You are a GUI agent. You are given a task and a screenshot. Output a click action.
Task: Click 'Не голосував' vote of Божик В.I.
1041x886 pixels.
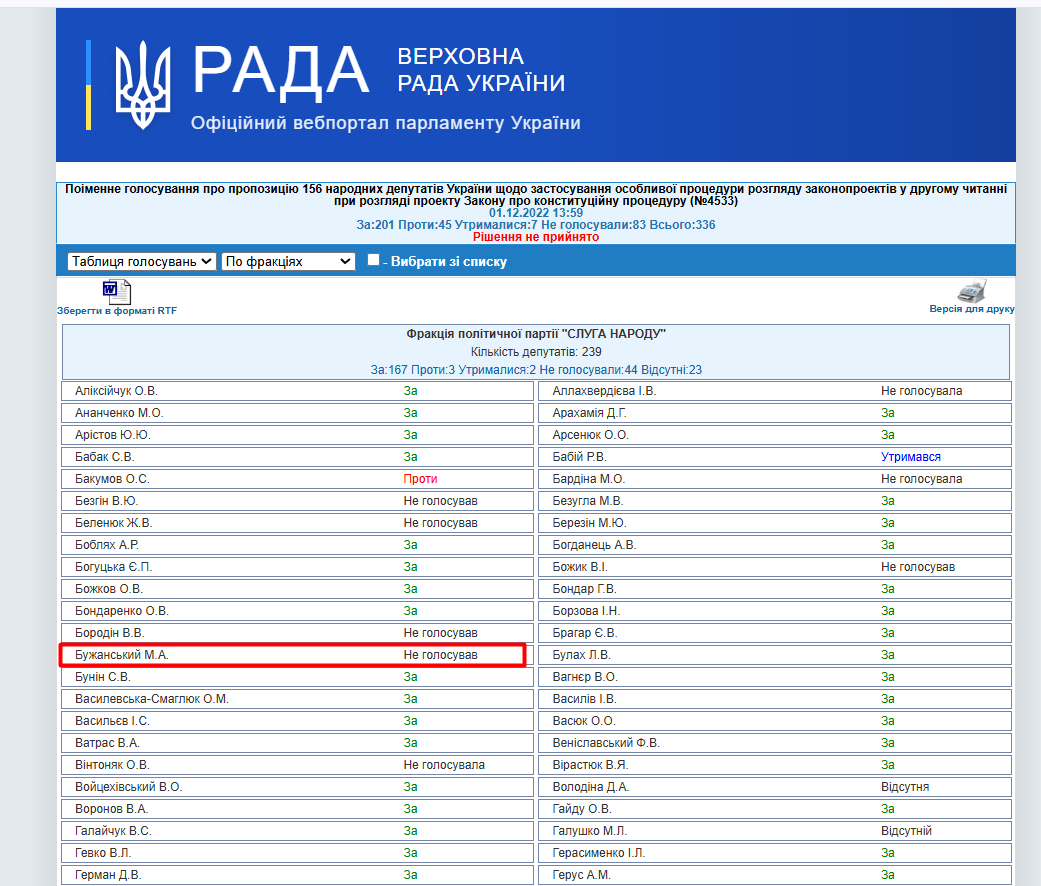pyautogui.click(x=918, y=567)
